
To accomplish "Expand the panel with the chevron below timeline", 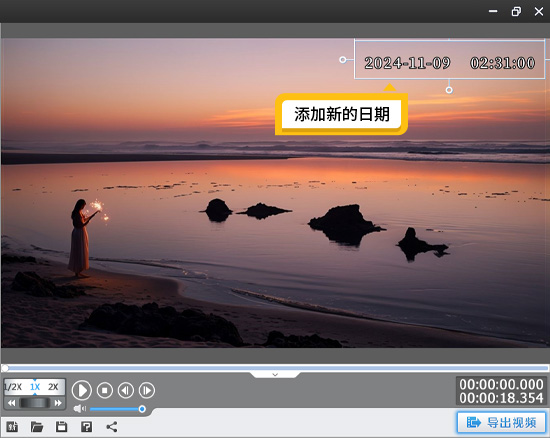I will 275,375.
